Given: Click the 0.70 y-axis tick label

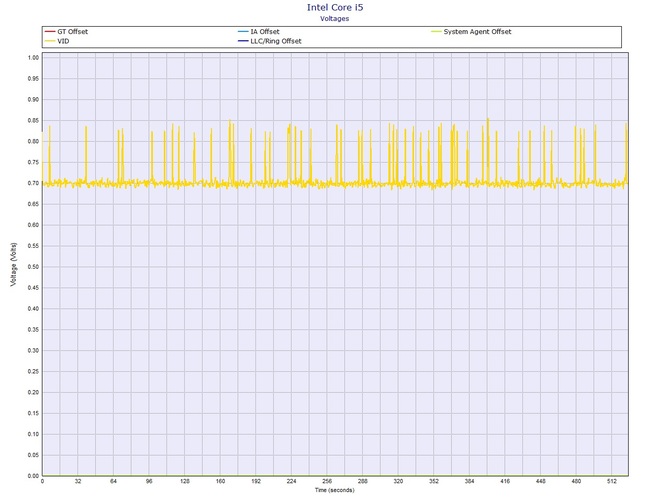Looking at the screenshot, I should coord(33,183).
